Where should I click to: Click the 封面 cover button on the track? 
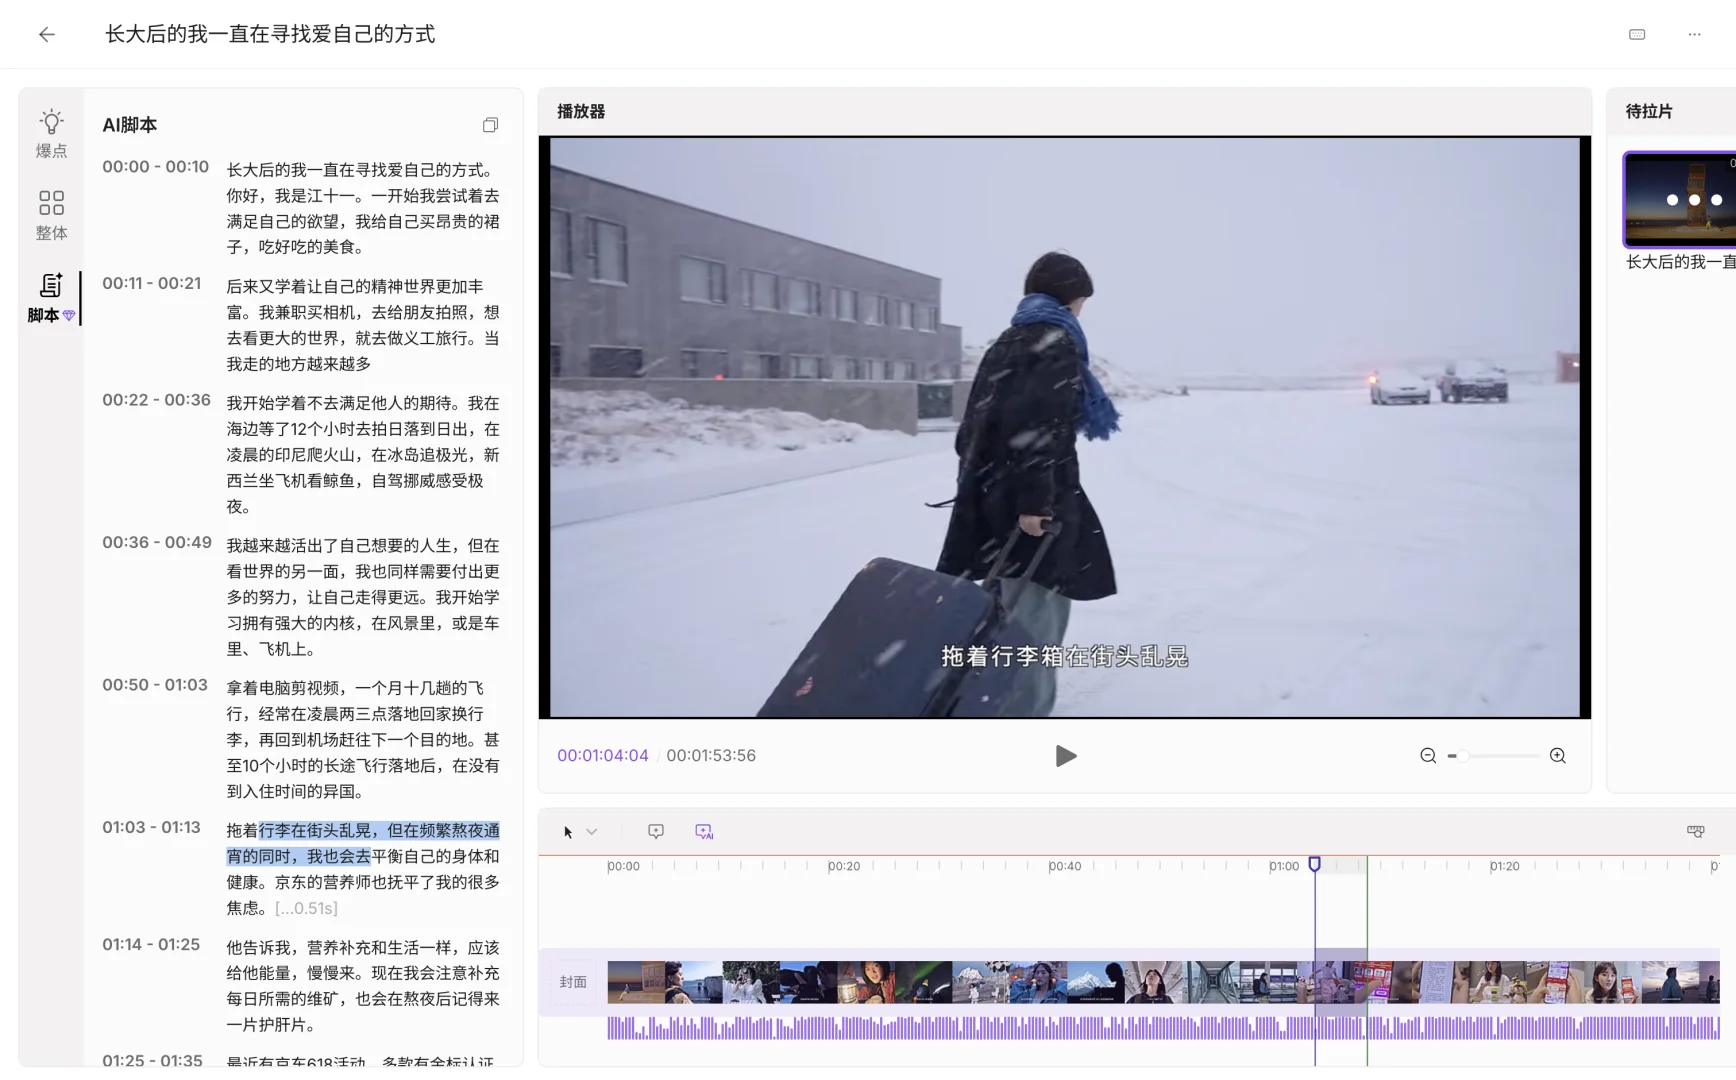coord(573,982)
